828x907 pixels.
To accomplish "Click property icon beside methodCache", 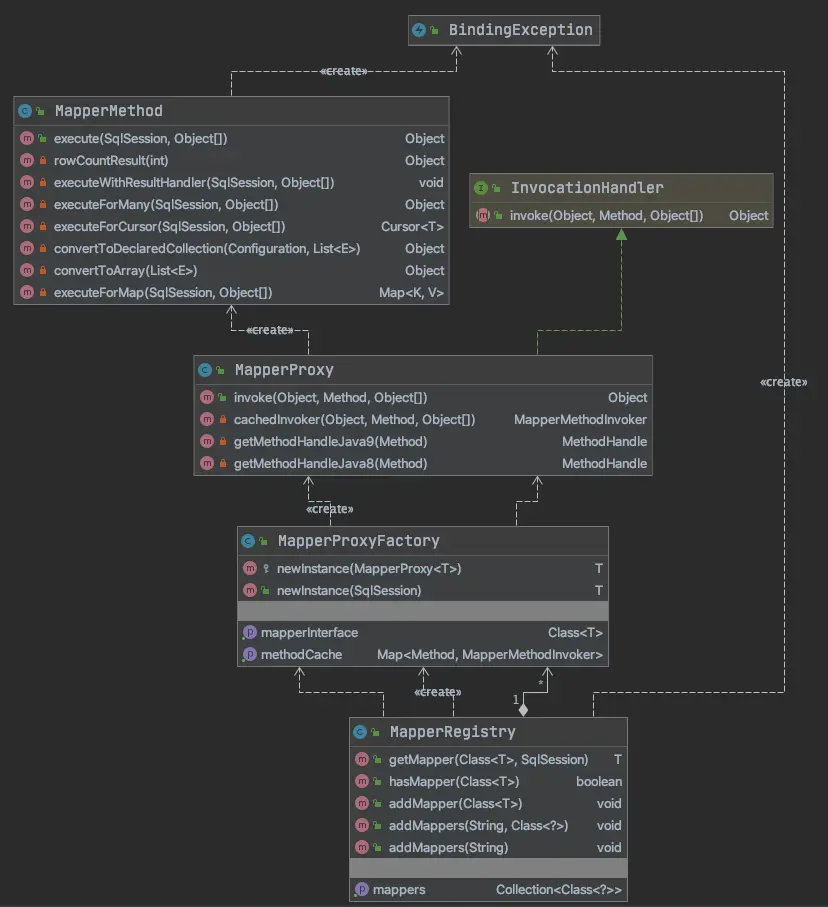I will click(x=249, y=655).
